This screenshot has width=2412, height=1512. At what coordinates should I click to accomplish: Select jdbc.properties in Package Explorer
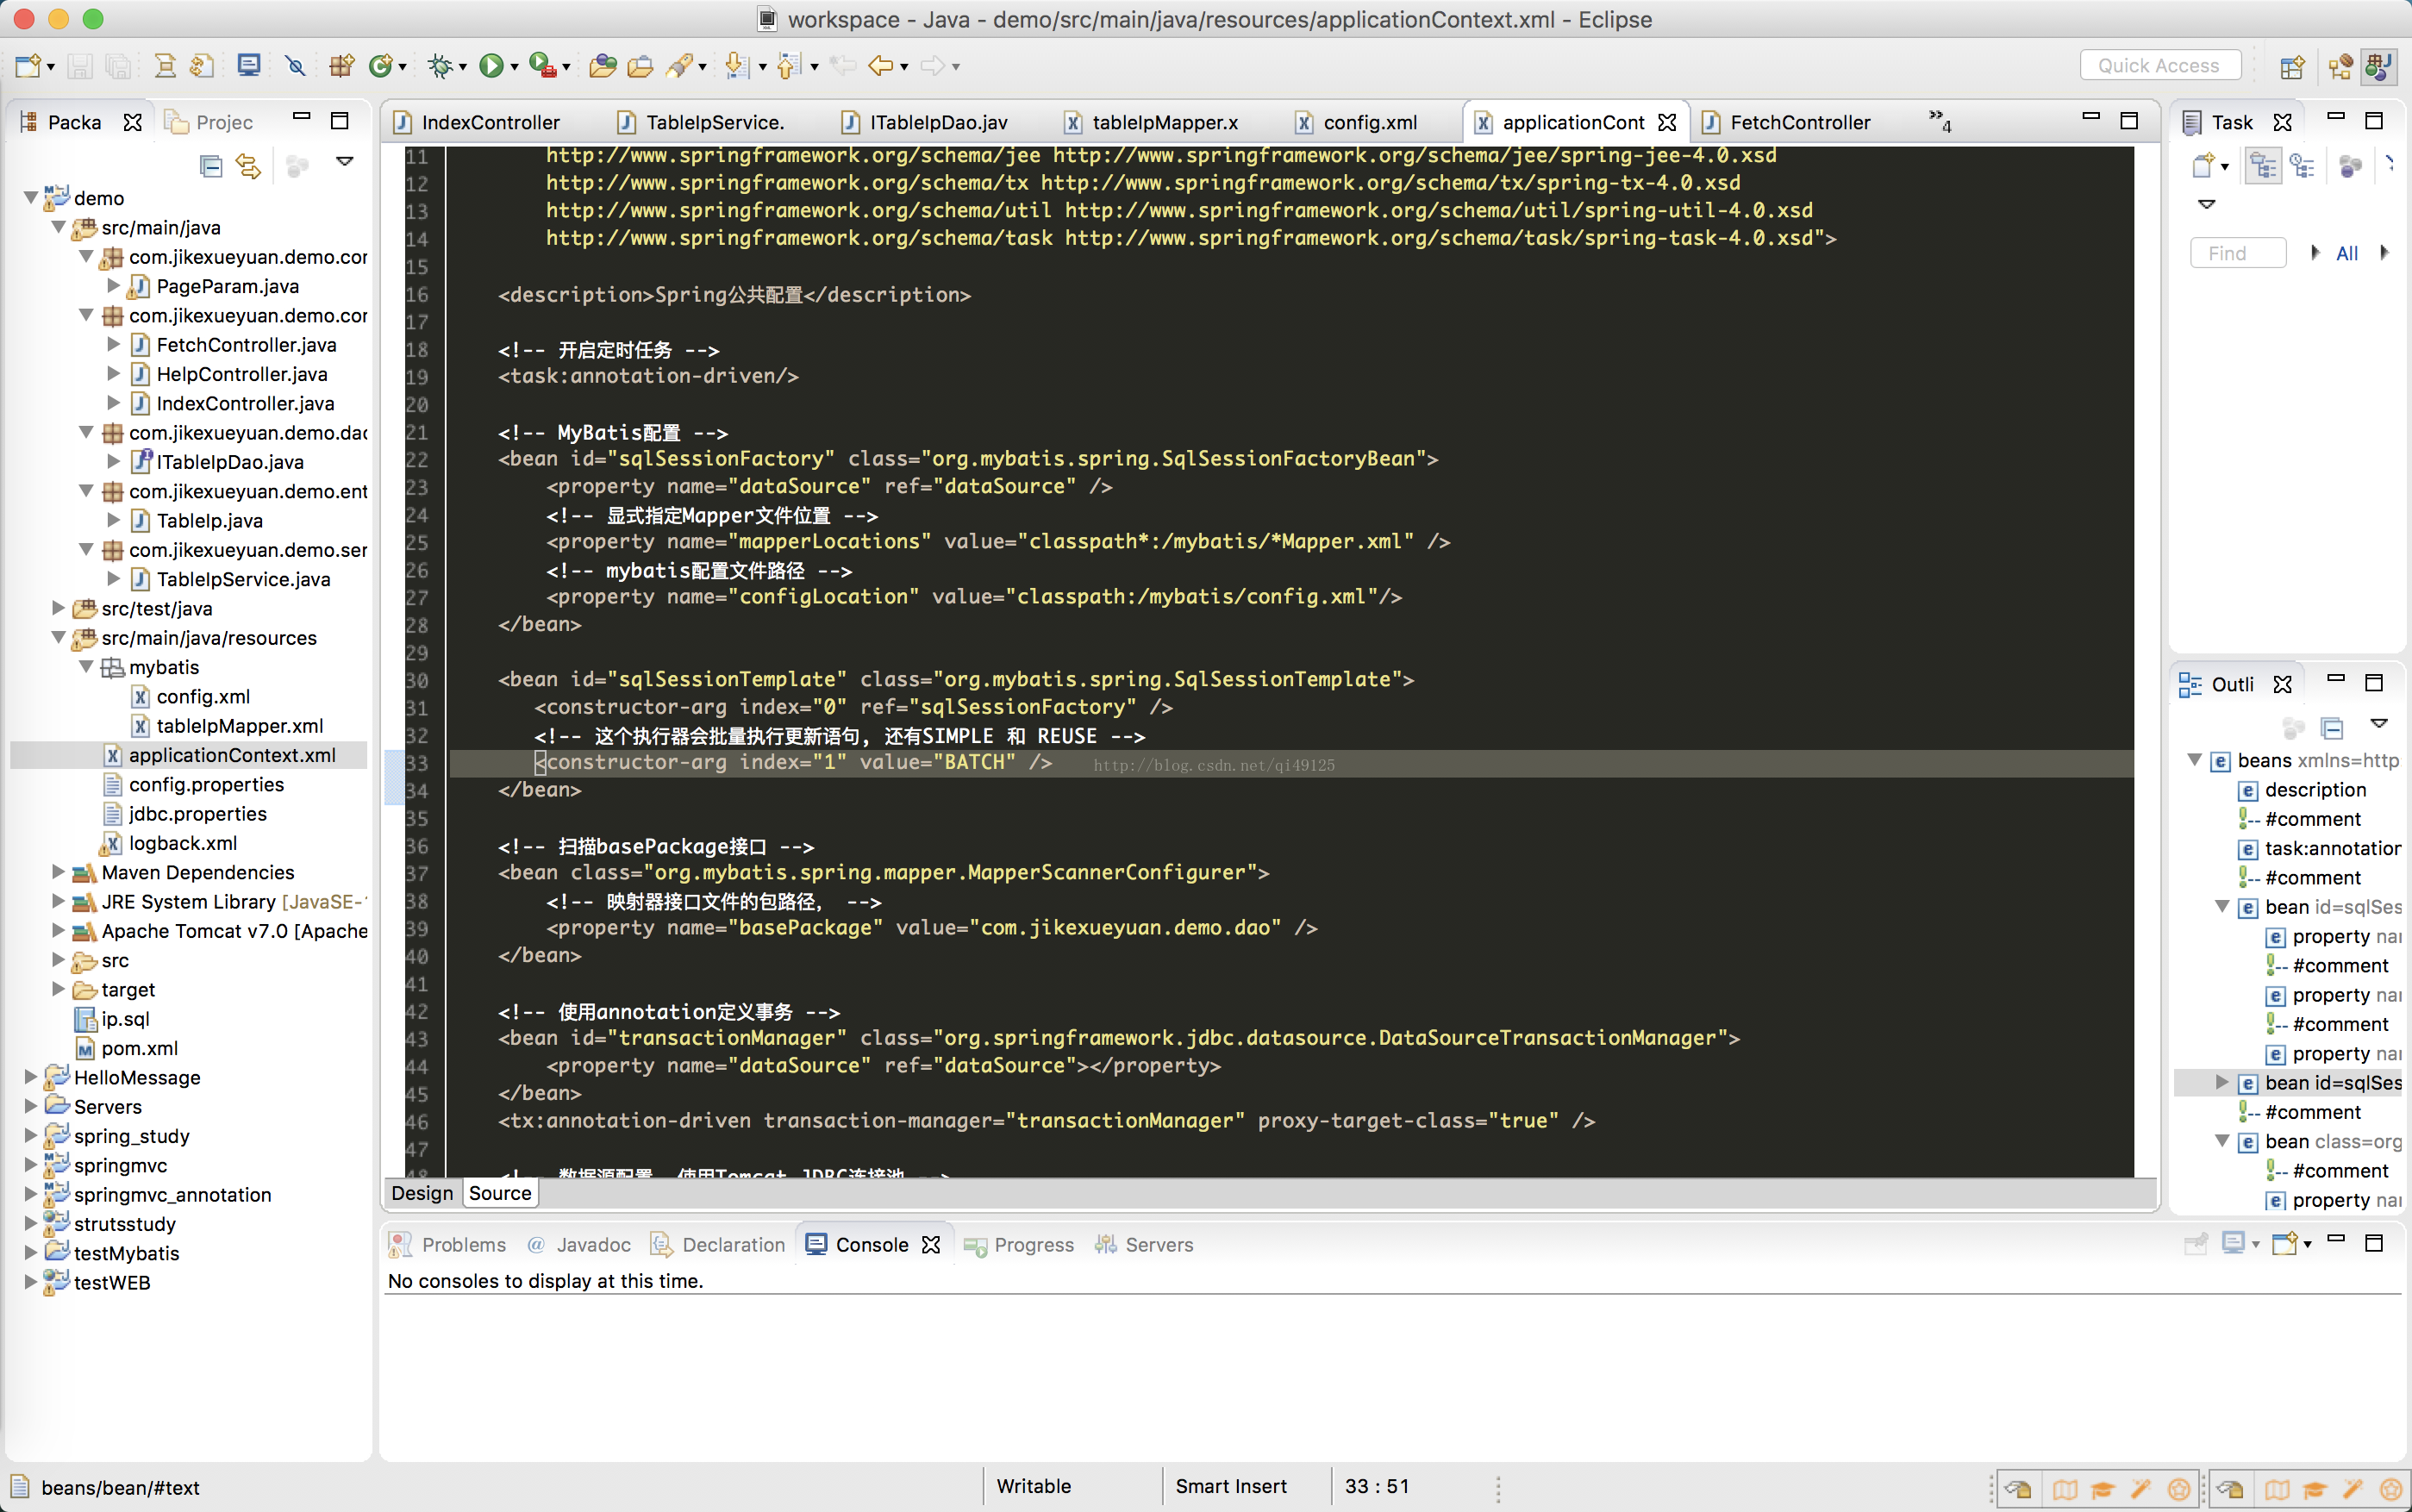(198, 814)
